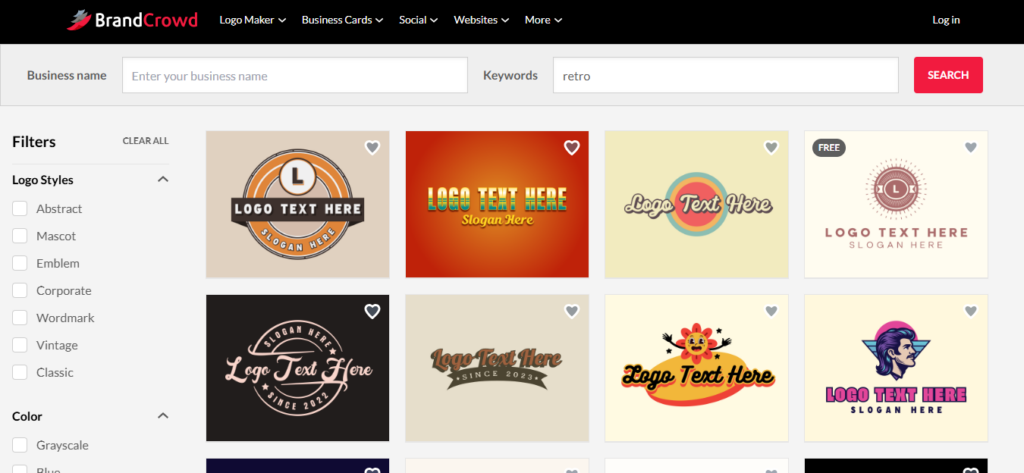
Task: Favorite the black script badge logo
Action: [372, 312]
